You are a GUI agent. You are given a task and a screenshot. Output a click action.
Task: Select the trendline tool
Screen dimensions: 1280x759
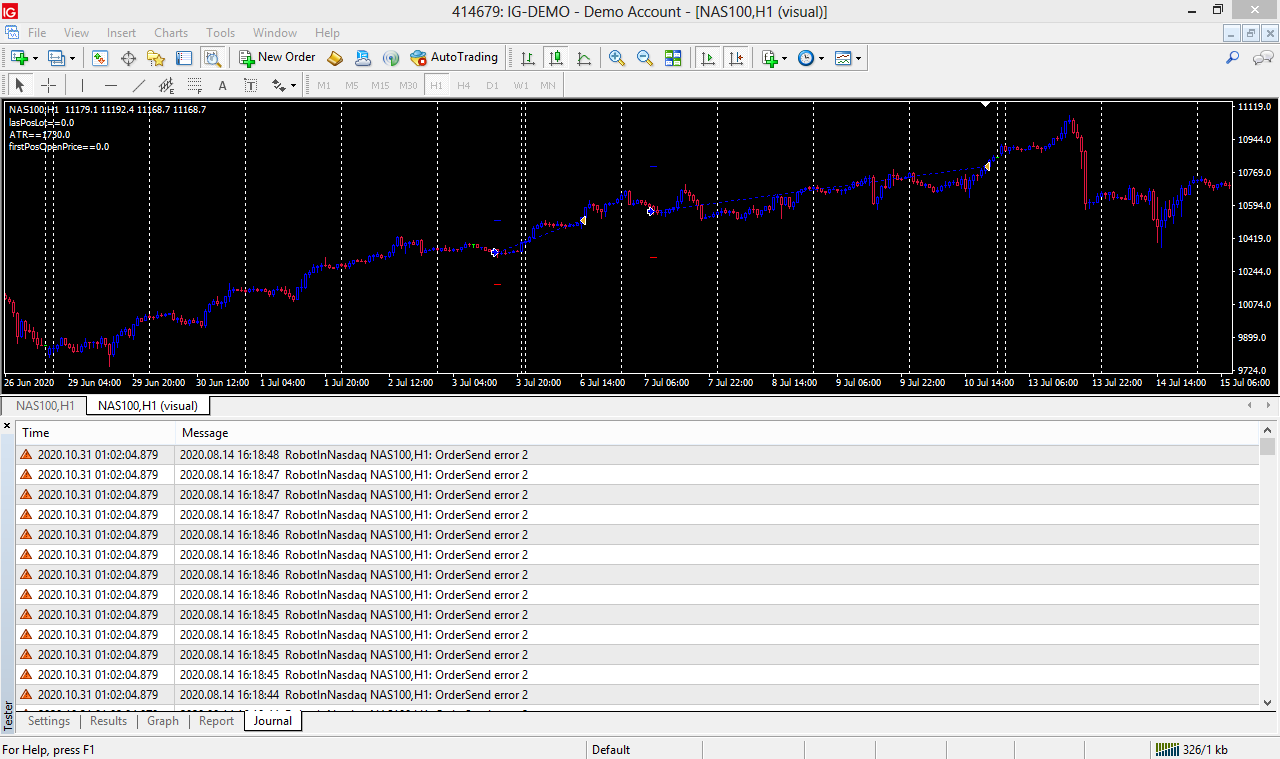click(x=139, y=85)
